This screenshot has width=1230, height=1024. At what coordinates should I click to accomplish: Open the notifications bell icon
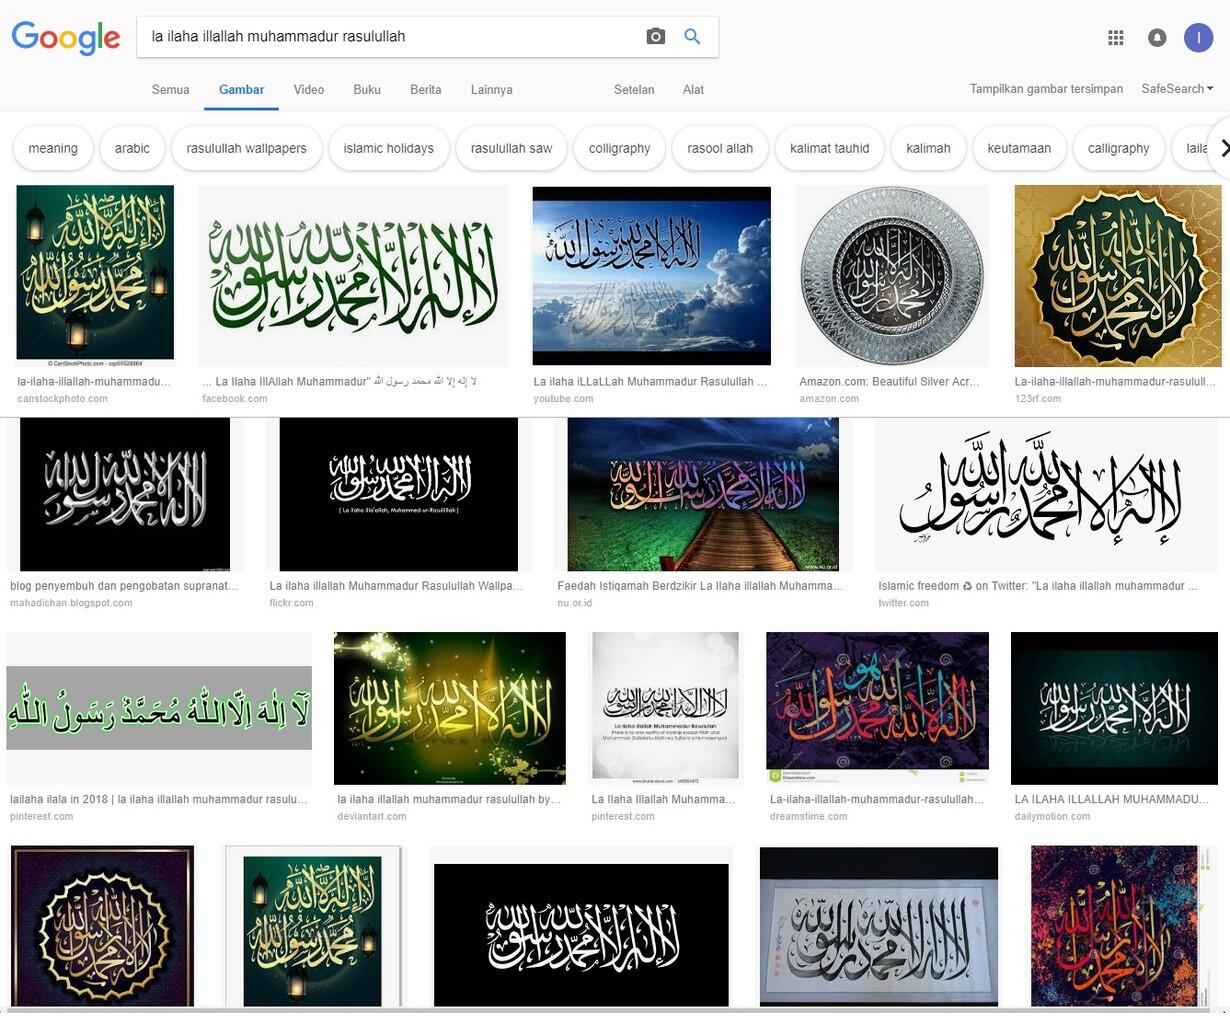[1157, 38]
